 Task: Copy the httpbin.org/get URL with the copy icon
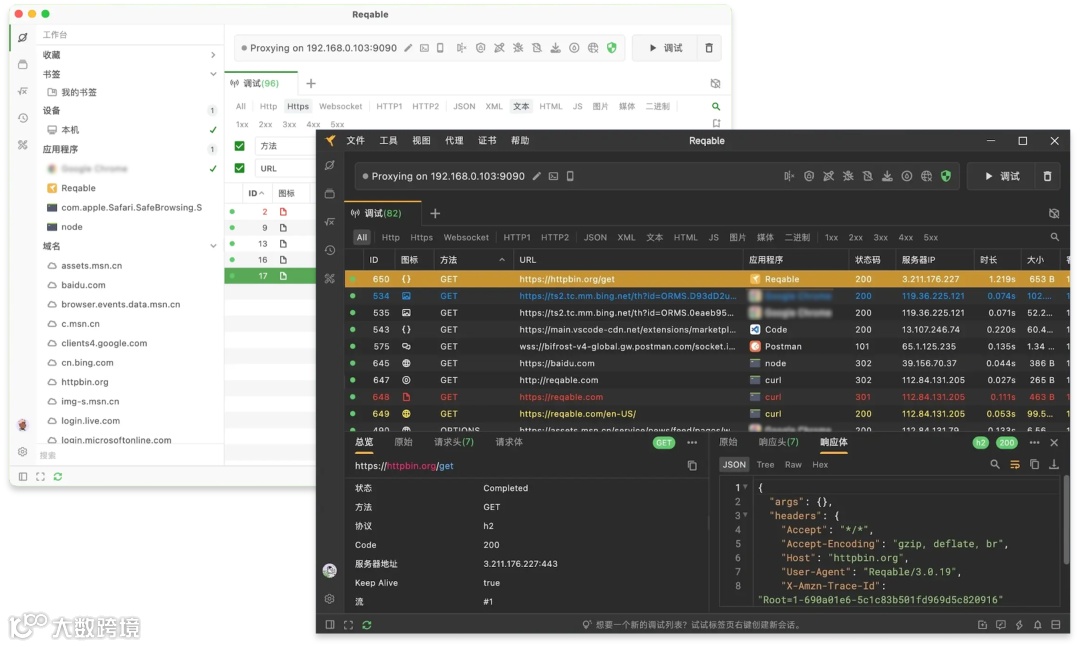[692, 466]
